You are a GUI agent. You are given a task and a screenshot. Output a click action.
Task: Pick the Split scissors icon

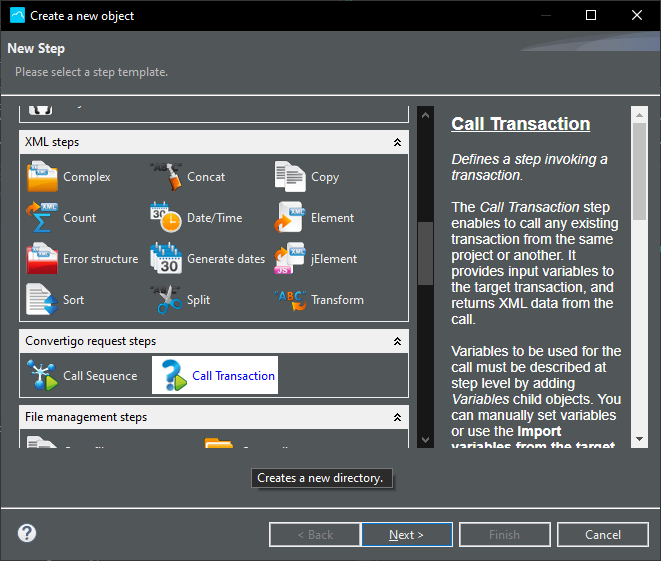click(166, 299)
